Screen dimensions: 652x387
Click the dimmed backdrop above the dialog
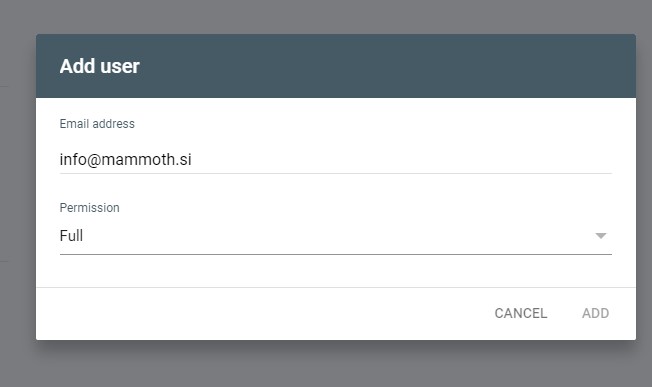click(x=336, y=17)
